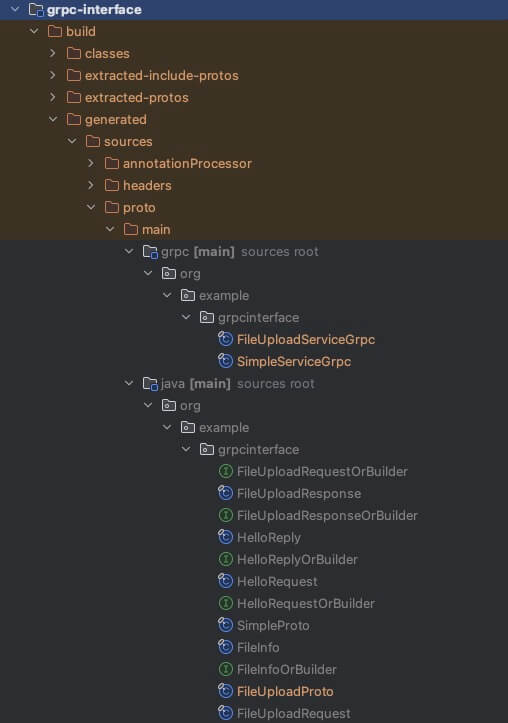Expand the extracted-include-protos folder

53,75
